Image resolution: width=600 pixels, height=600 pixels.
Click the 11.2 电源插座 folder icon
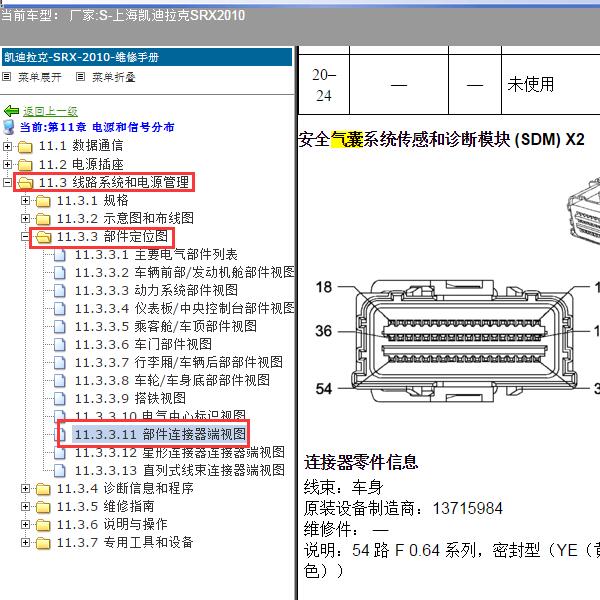click(25, 165)
